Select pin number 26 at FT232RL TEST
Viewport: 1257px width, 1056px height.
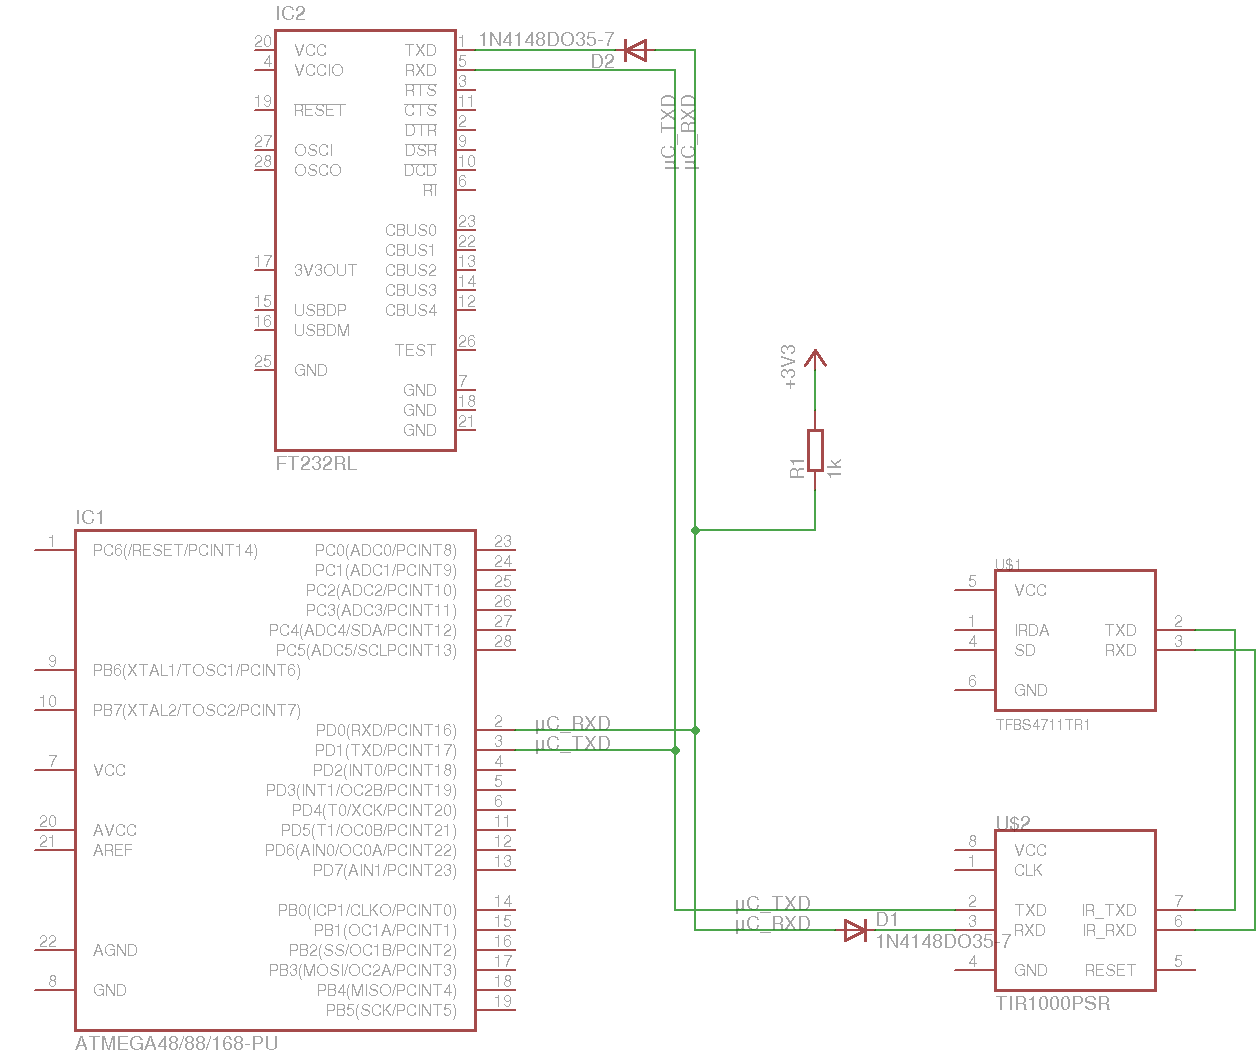tap(467, 341)
